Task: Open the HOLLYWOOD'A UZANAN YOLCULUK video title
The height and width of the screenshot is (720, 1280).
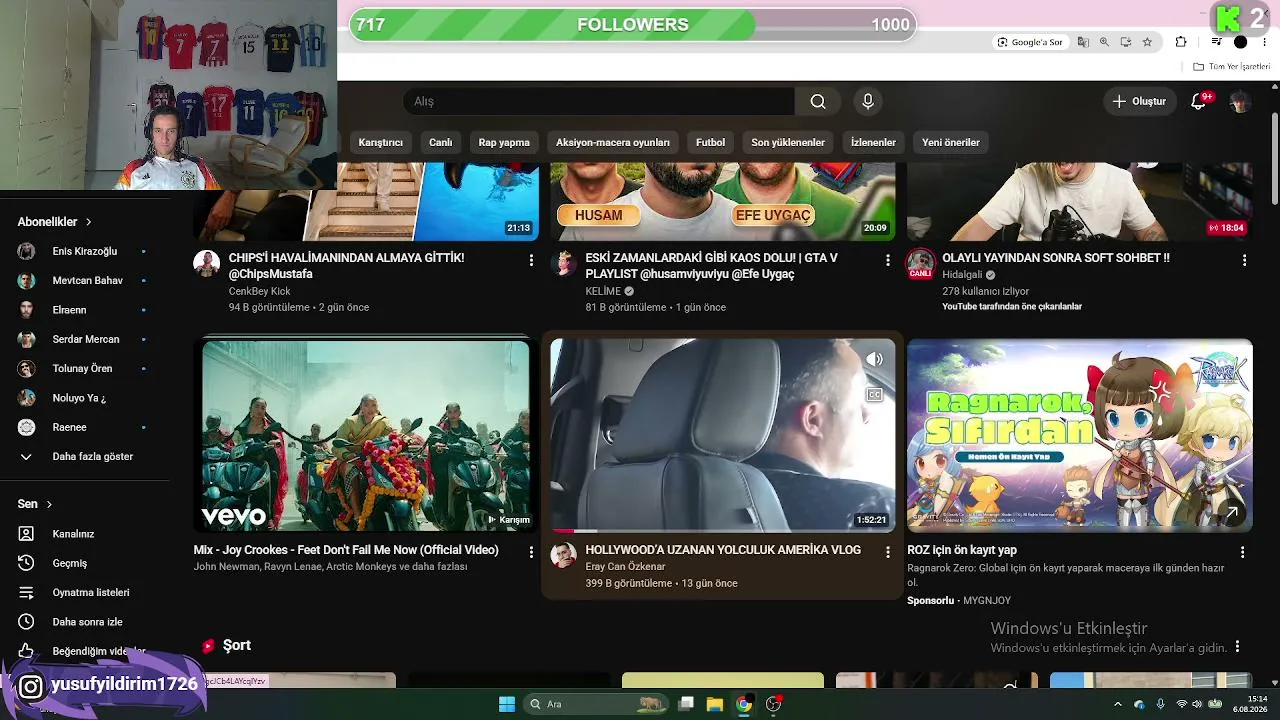Action: tap(723, 550)
